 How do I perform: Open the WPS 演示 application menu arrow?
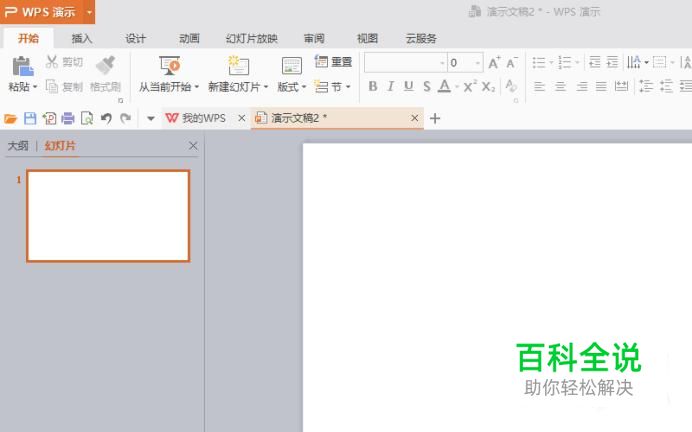tap(89, 12)
